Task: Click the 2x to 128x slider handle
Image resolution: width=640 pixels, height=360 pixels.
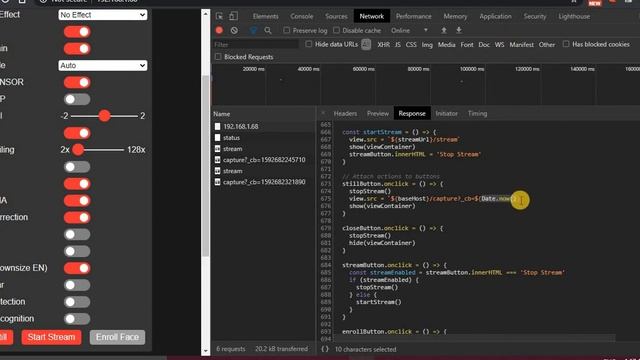Action: pyautogui.click(x=78, y=150)
